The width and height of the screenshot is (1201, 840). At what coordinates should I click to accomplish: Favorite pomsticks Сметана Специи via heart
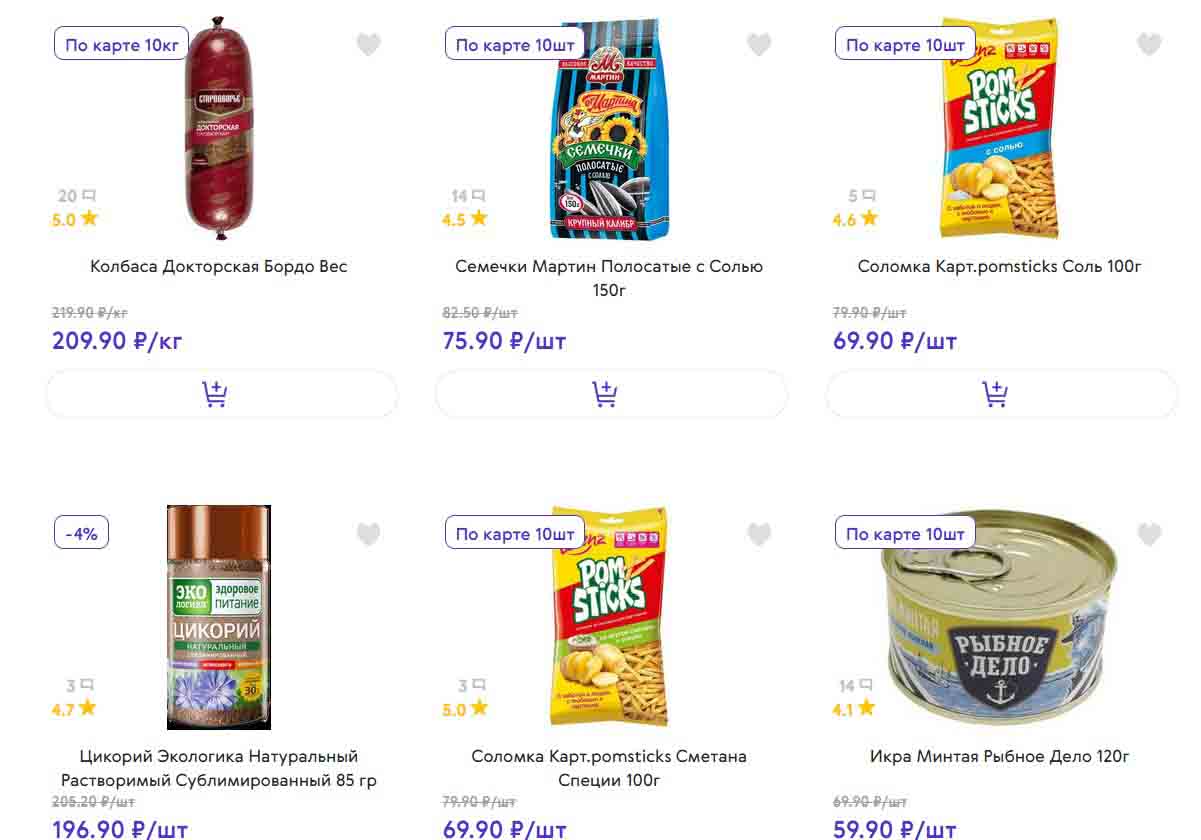(759, 534)
